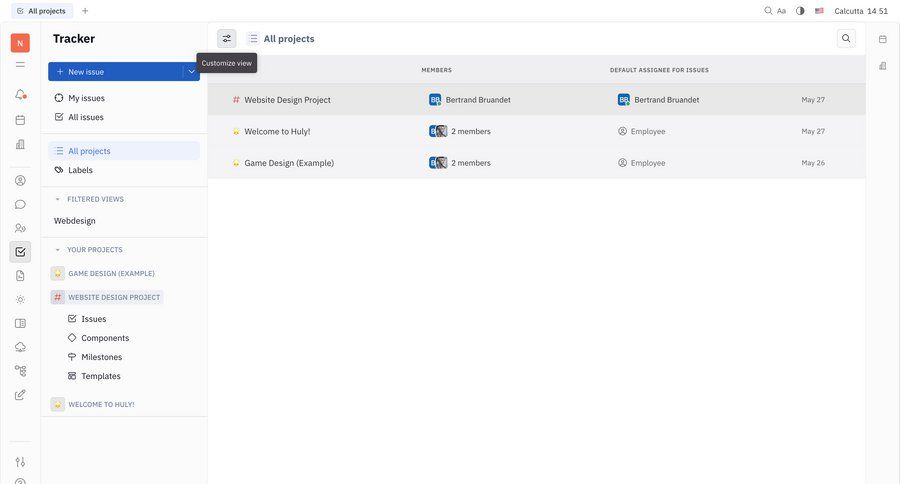Open the notifications bell in left sidebar
The height and width of the screenshot is (484, 900).
tap(20, 95)
